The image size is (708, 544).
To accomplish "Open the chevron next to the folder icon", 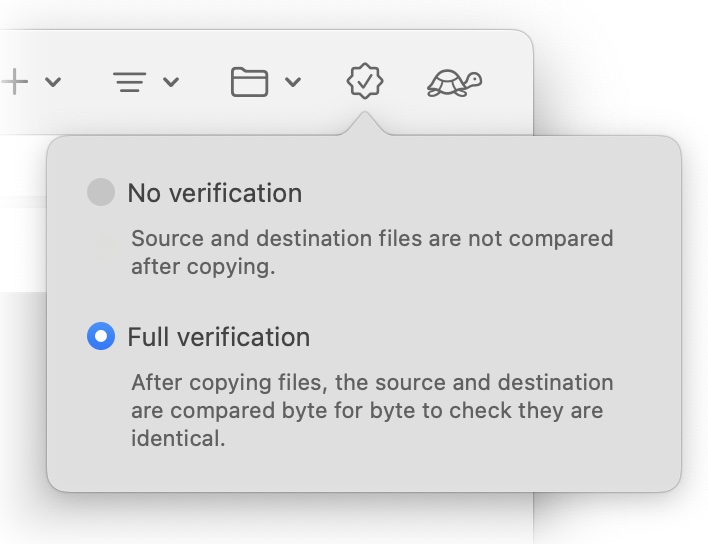I will pyautogui.click(x=292, y=82).
